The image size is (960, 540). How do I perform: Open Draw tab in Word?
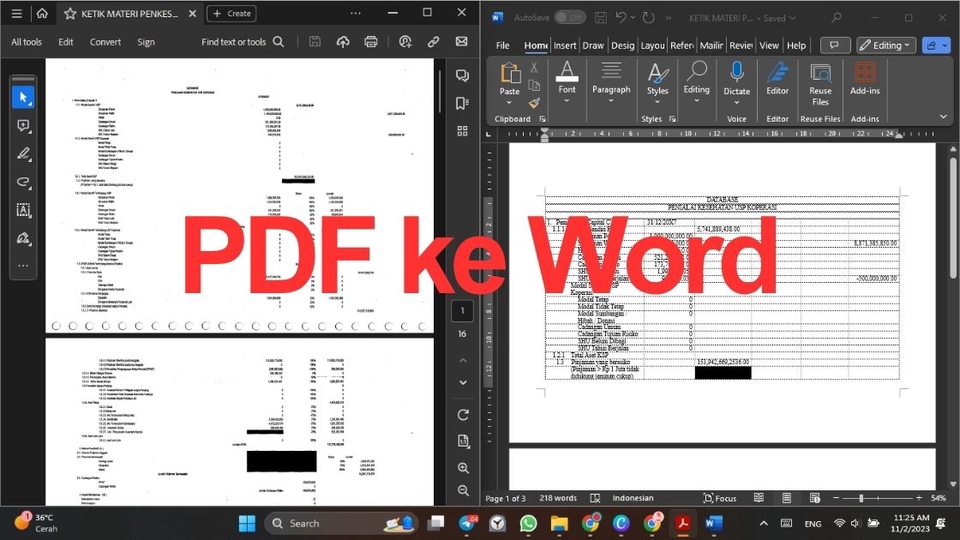[593, 45]
